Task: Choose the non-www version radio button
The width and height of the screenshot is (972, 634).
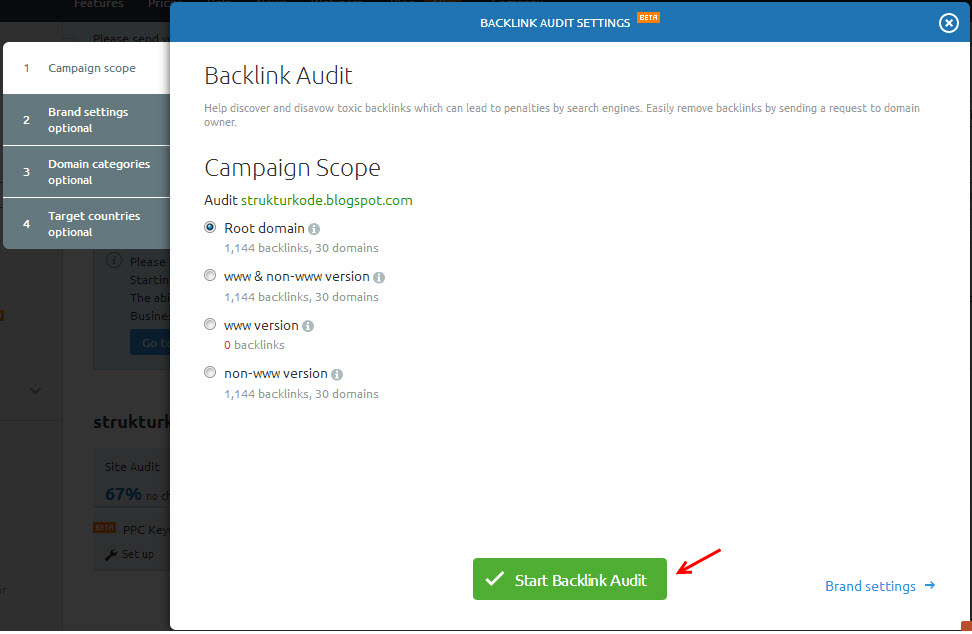Action: click(210, 372)
